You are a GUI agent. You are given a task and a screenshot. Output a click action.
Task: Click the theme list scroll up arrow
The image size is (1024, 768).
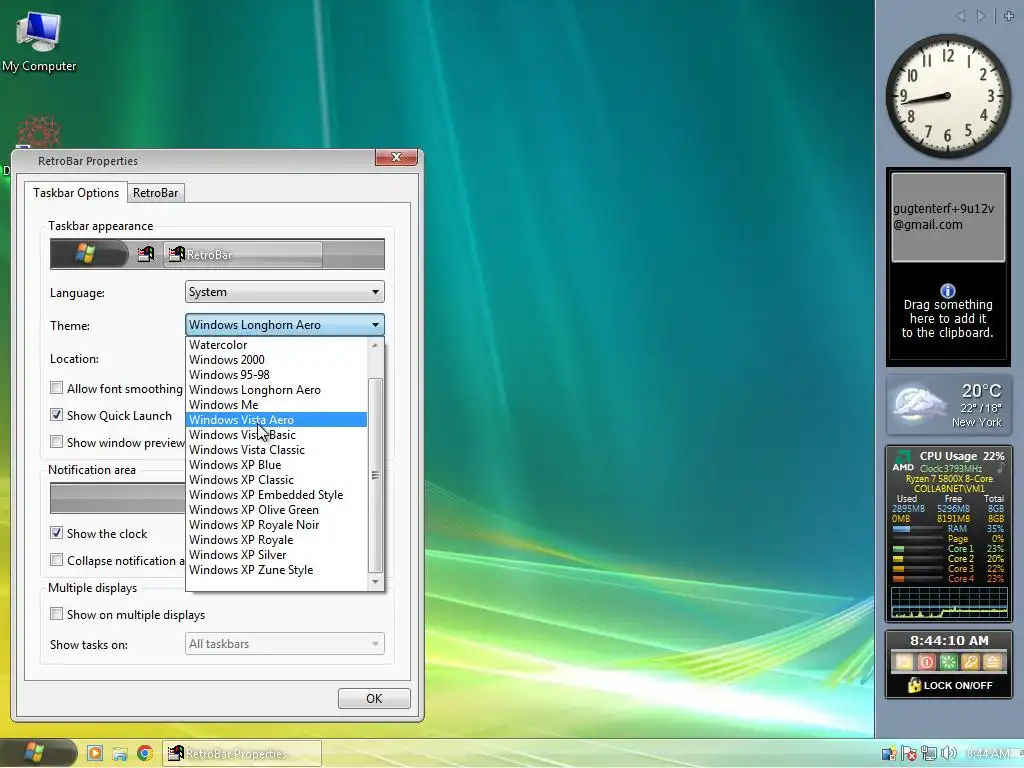375,345
